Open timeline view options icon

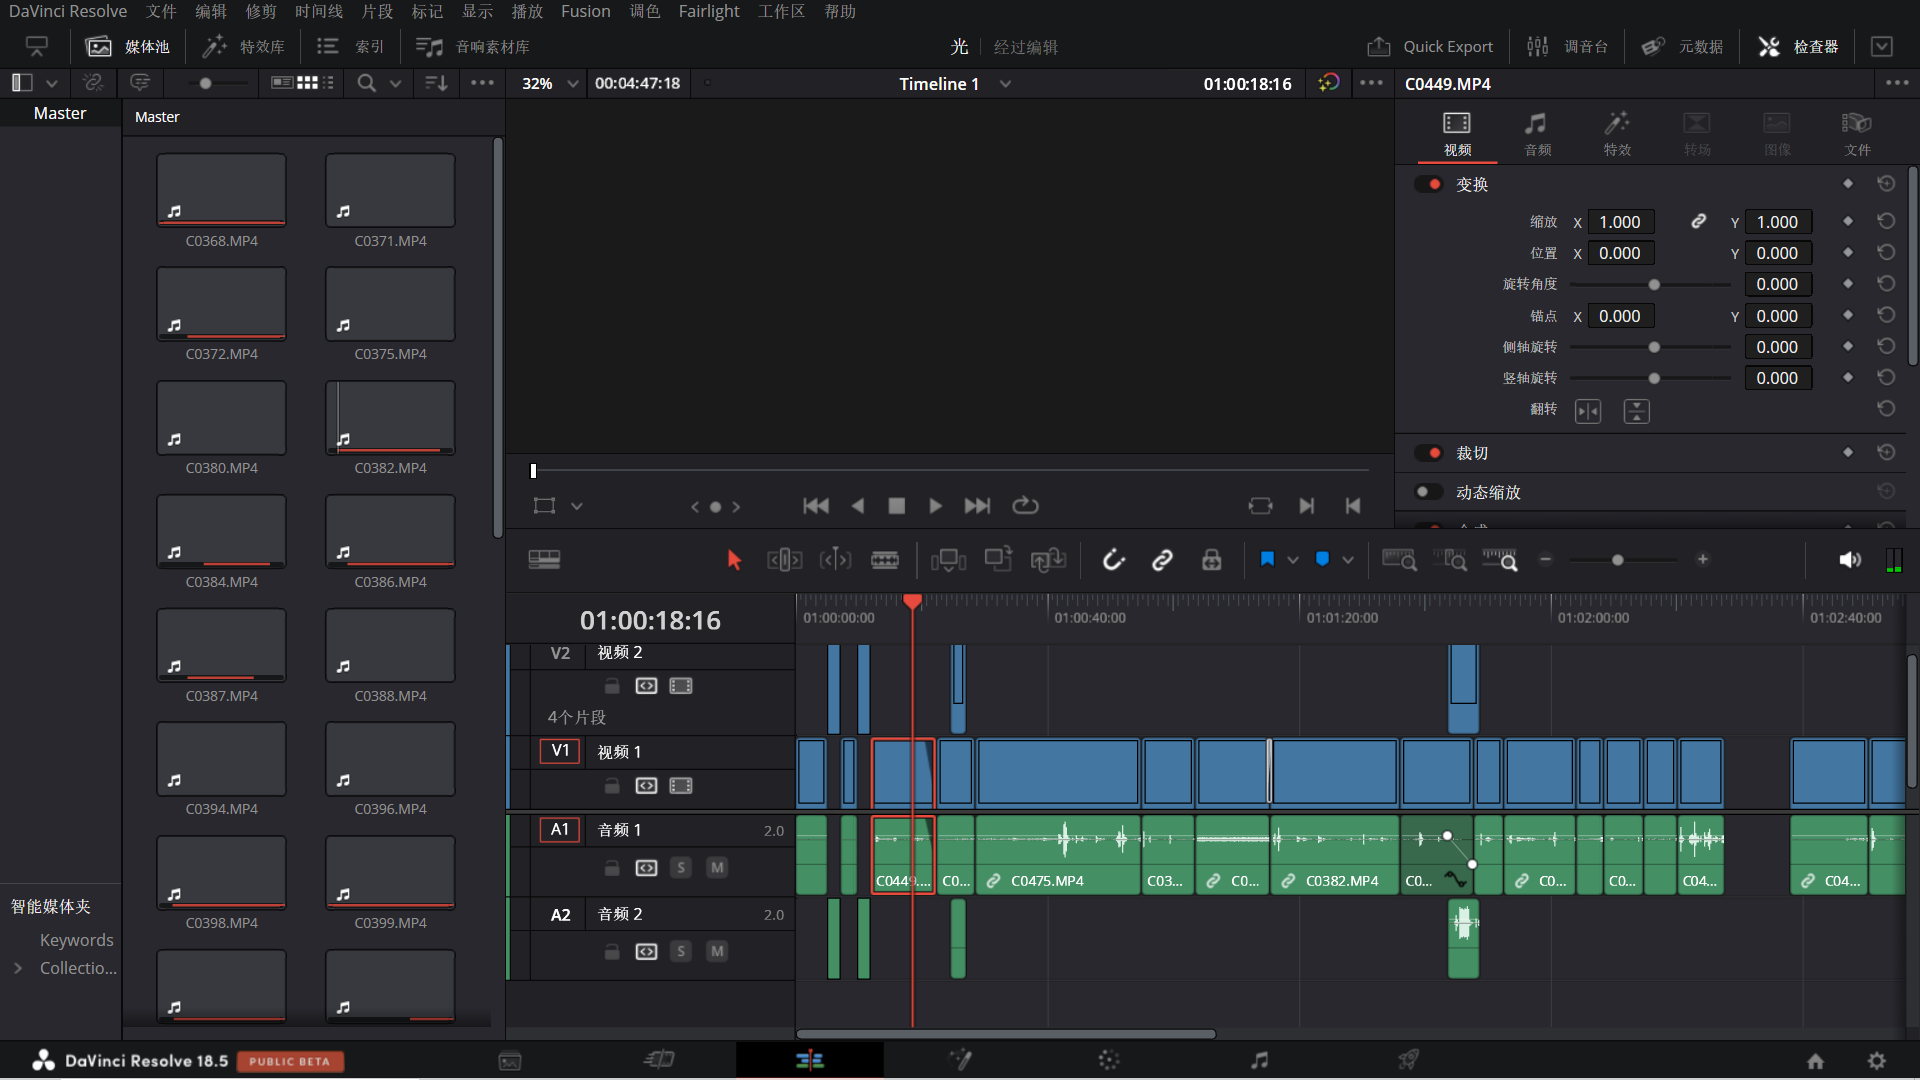click(x=544, y=560)
